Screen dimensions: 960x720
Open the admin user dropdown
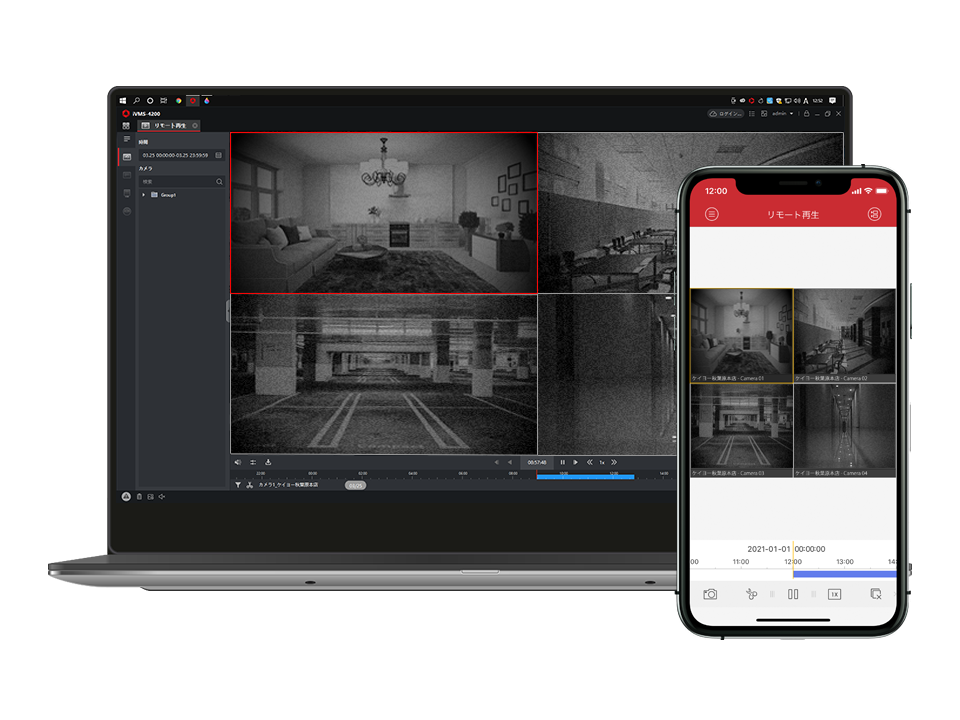(782, 114)
